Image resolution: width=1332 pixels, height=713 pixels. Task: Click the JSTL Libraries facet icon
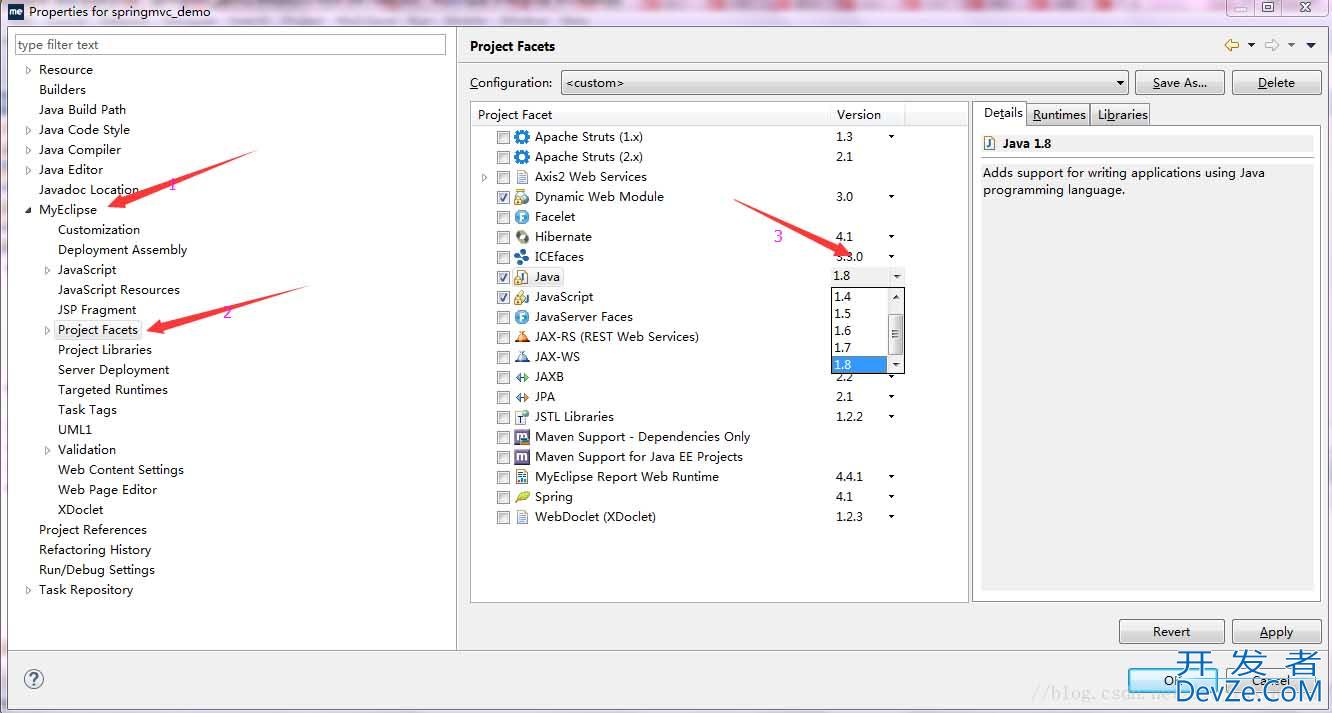[x=521, y=417]
